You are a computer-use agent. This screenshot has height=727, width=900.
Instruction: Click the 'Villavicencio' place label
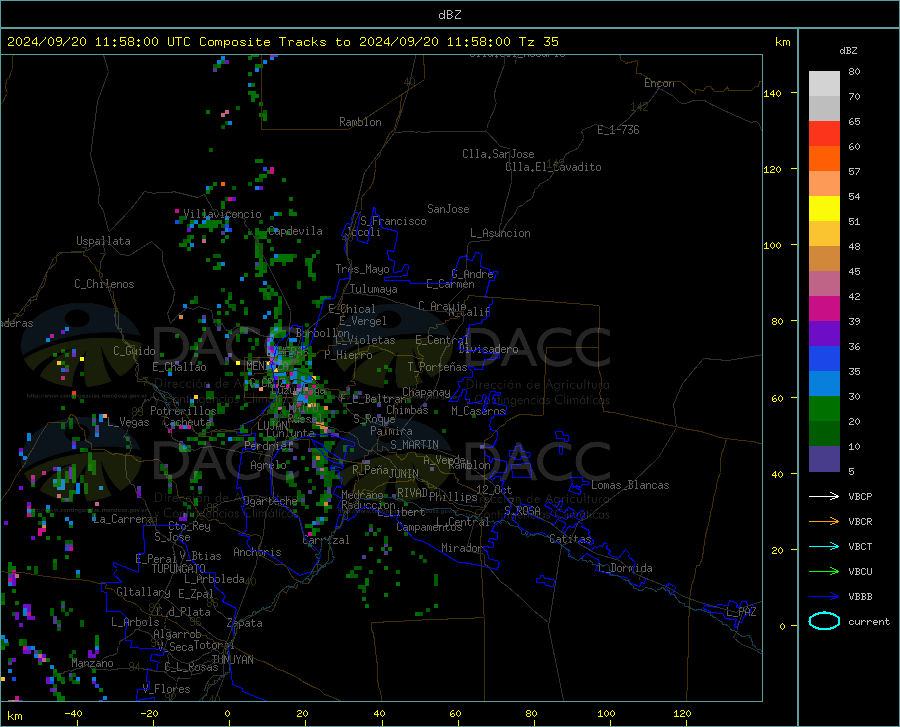click(222, 214)
